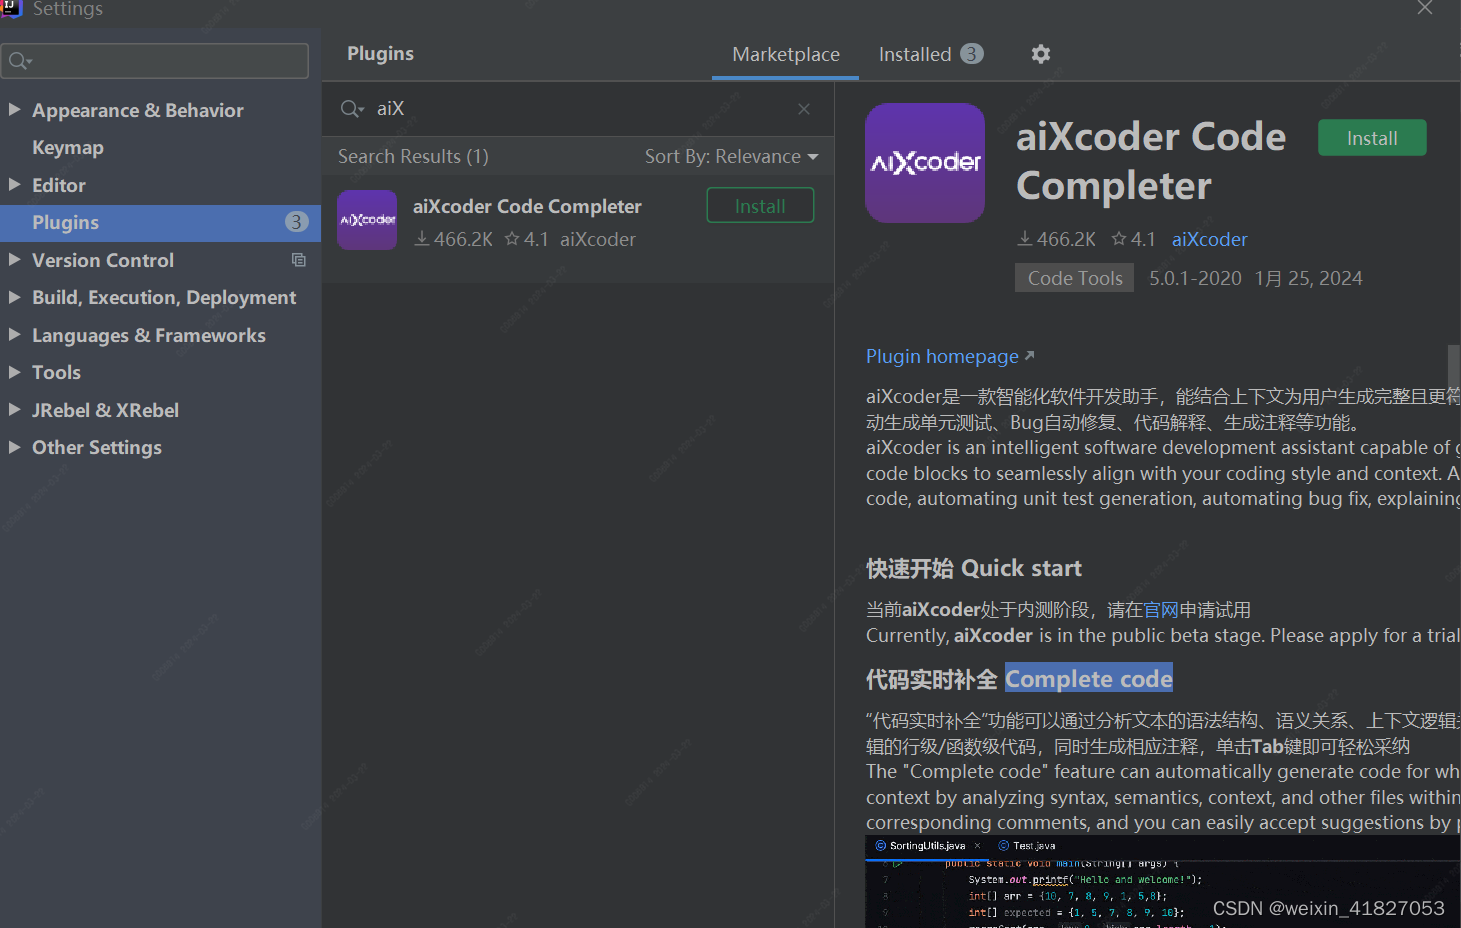Click the Plugins badge showing 3
Image resolution: width=1461 pixels, height=928 pixels.
(296, 222)
